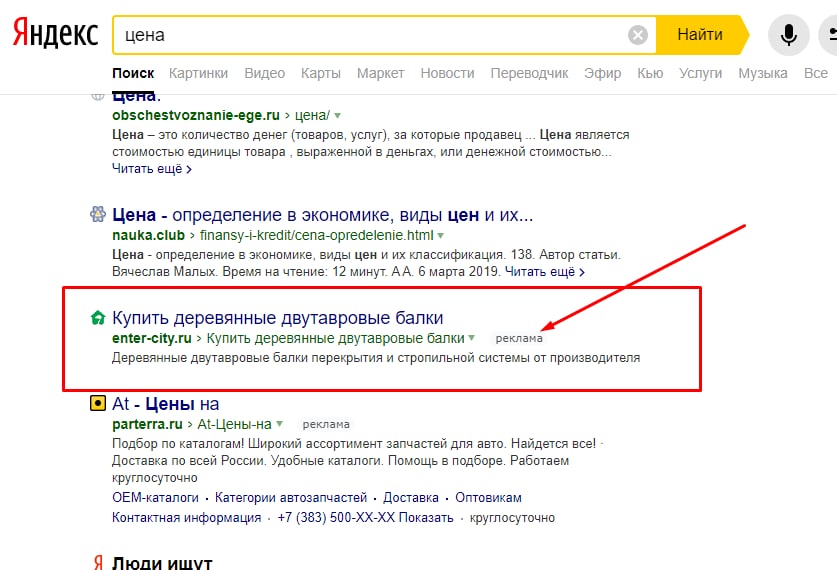Open the Услуги tab
The width and height of the screenshot is (837, 570).
(700, 73)
